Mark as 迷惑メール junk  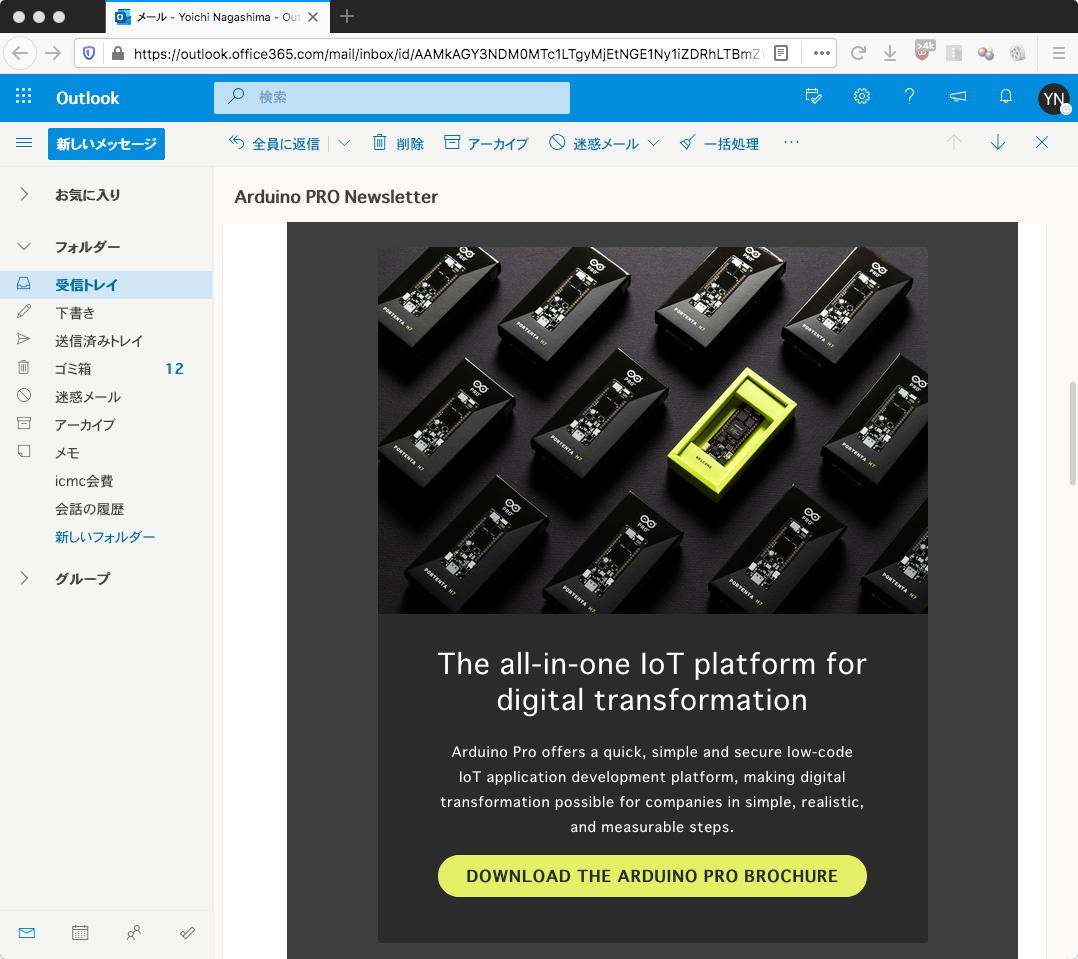[594, 143]
